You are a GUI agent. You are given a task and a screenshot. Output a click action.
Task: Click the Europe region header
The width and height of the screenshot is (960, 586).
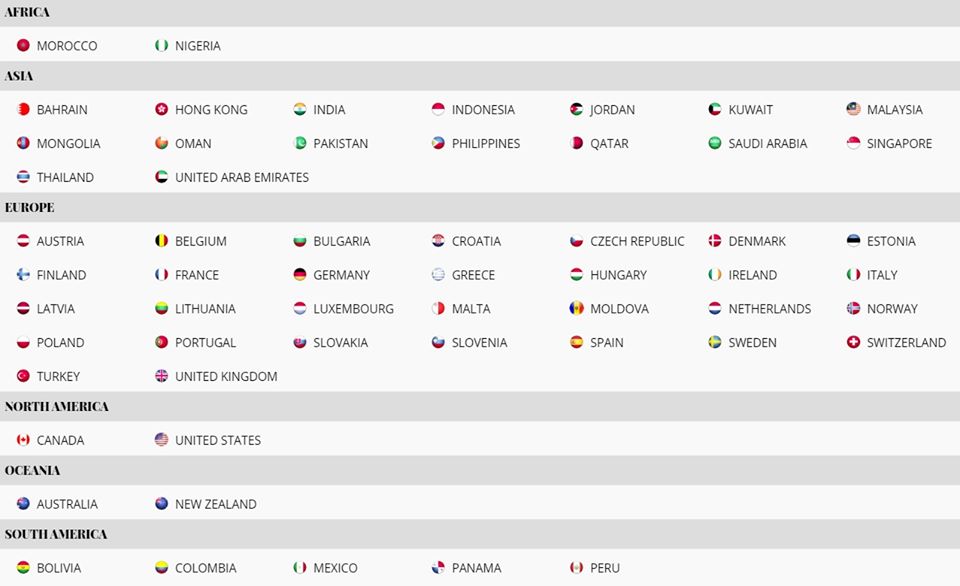(x=480, y=208)
